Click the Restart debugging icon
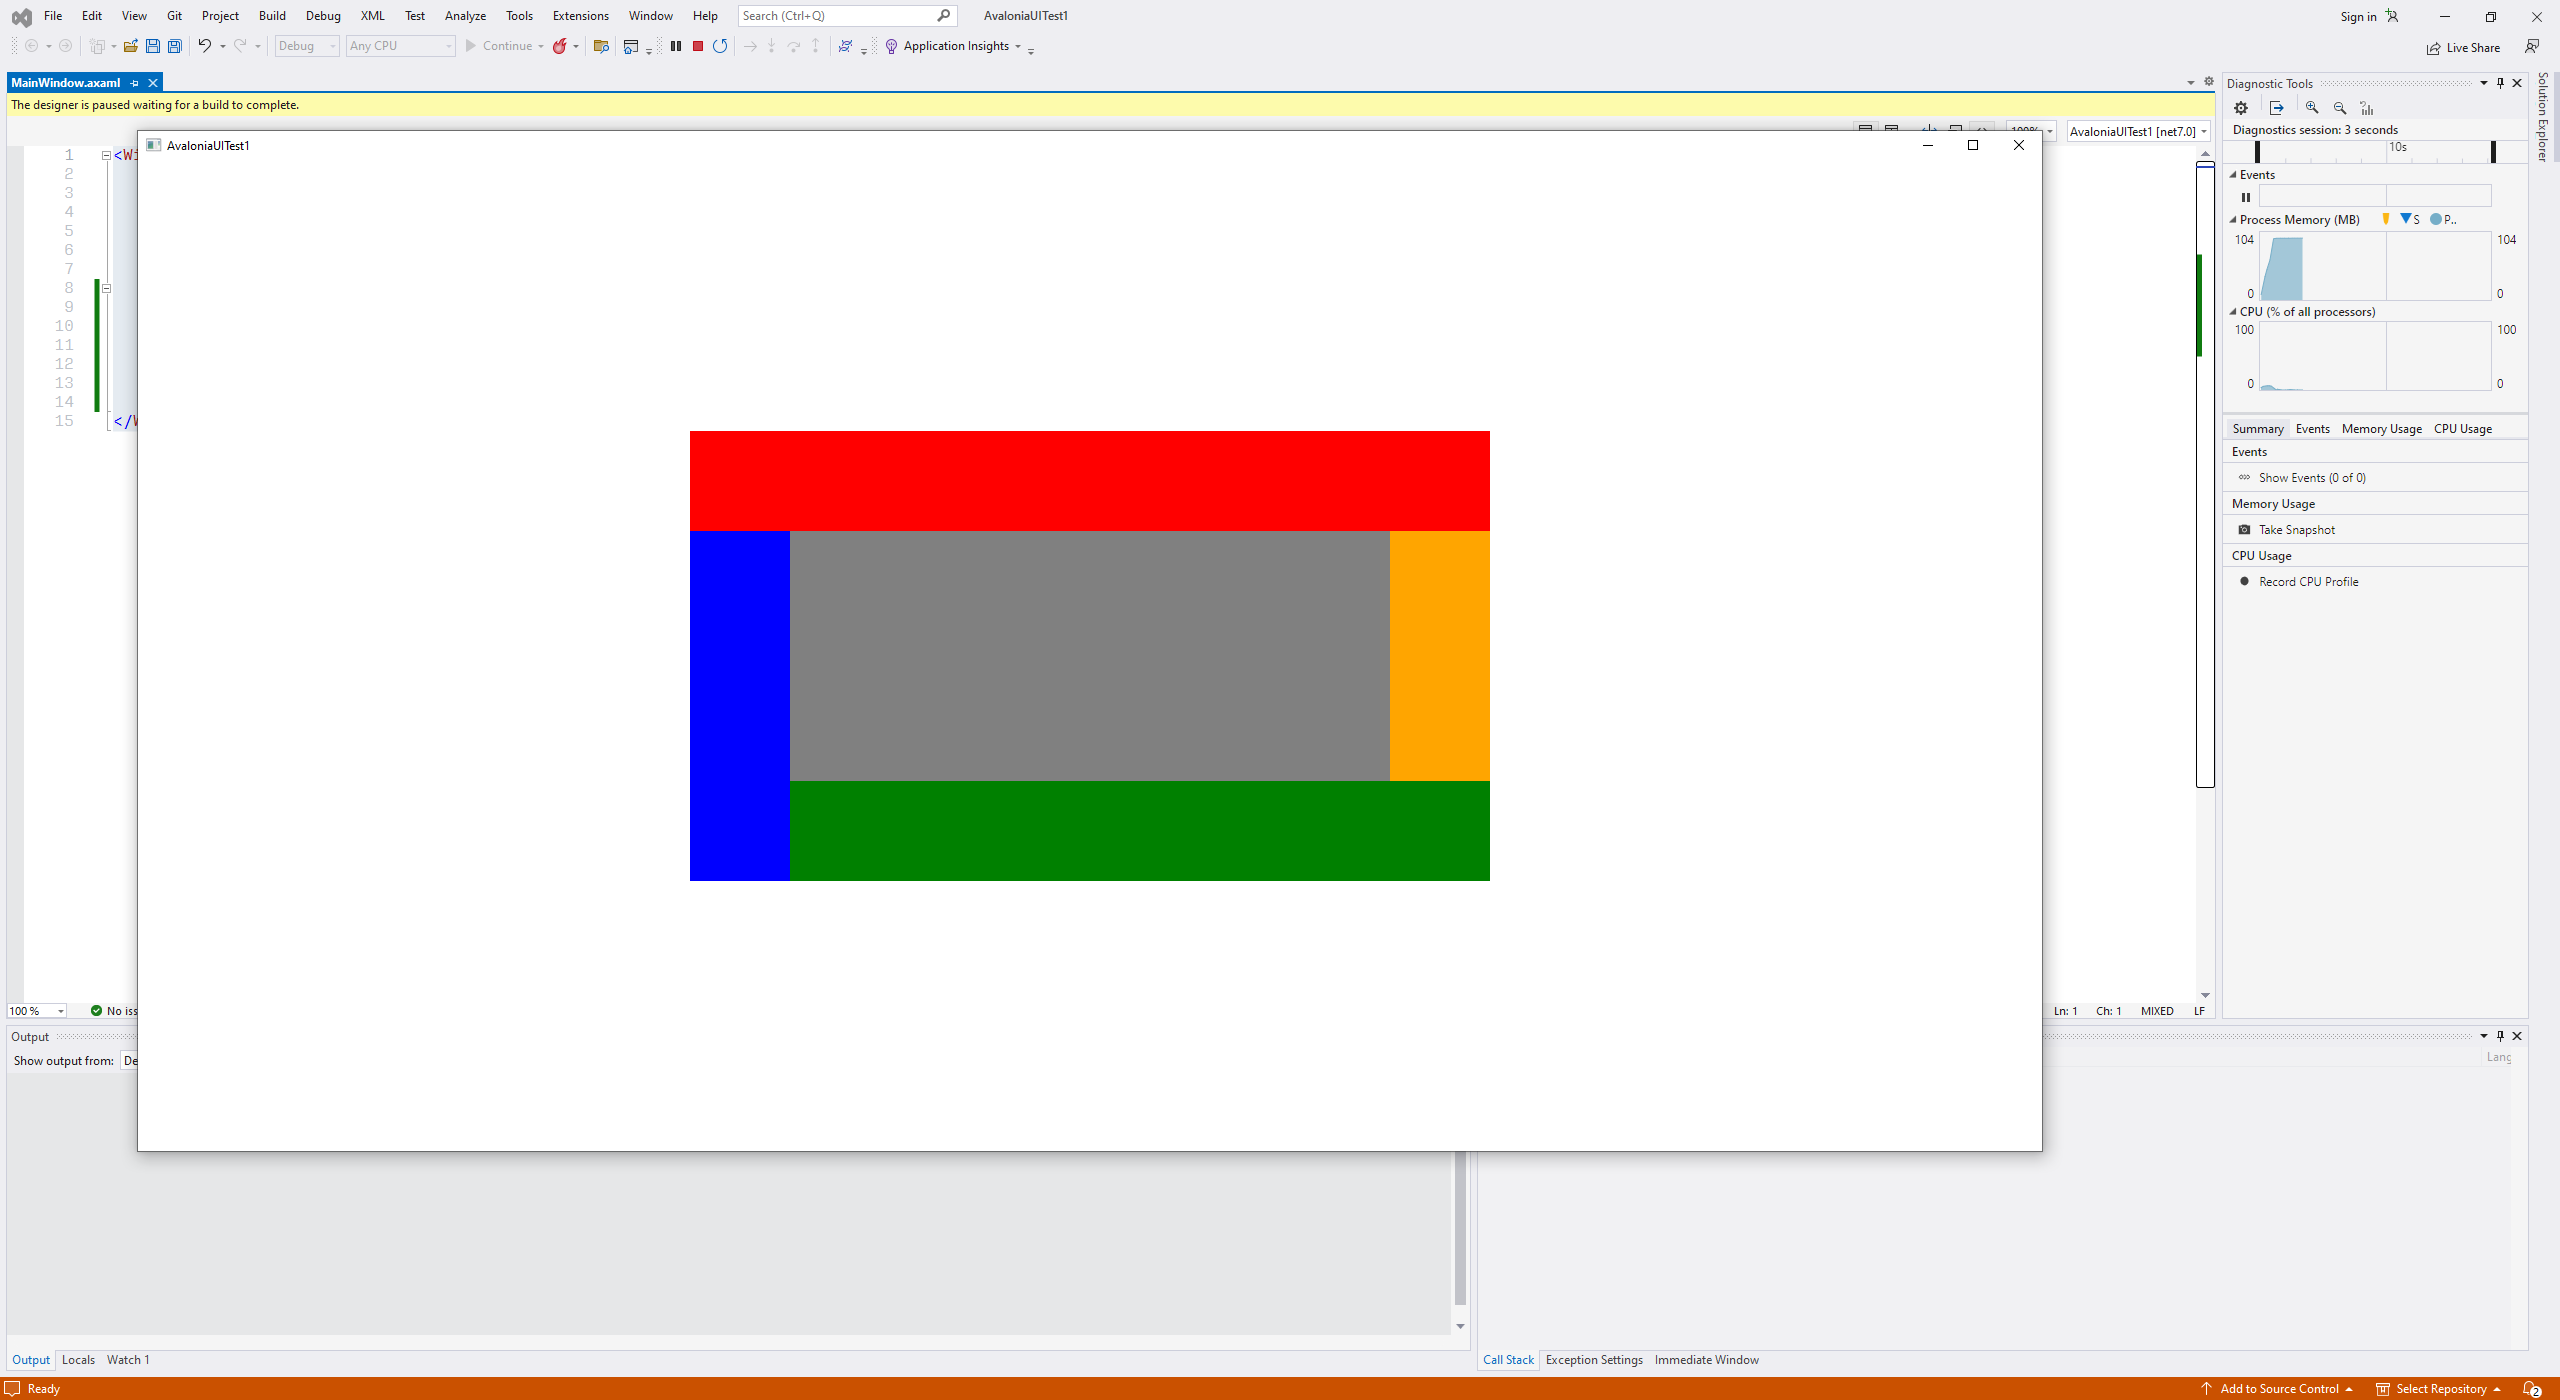The image size is (2560, 1400). click(x=720, y=45)
